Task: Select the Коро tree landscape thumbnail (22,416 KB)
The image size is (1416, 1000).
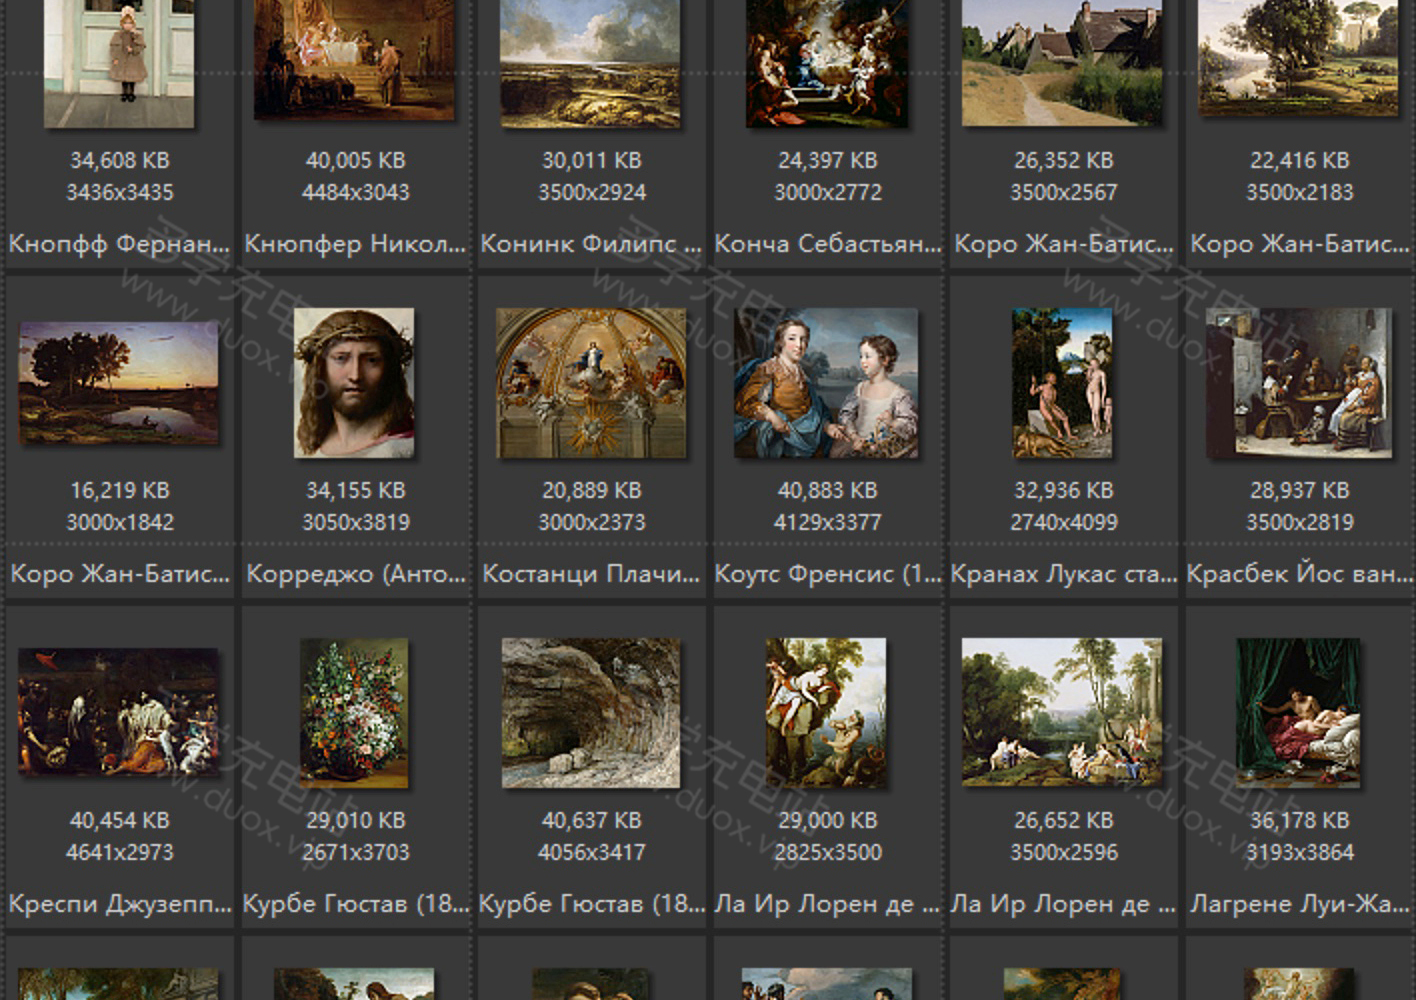Action: (x=1298, y=58)
